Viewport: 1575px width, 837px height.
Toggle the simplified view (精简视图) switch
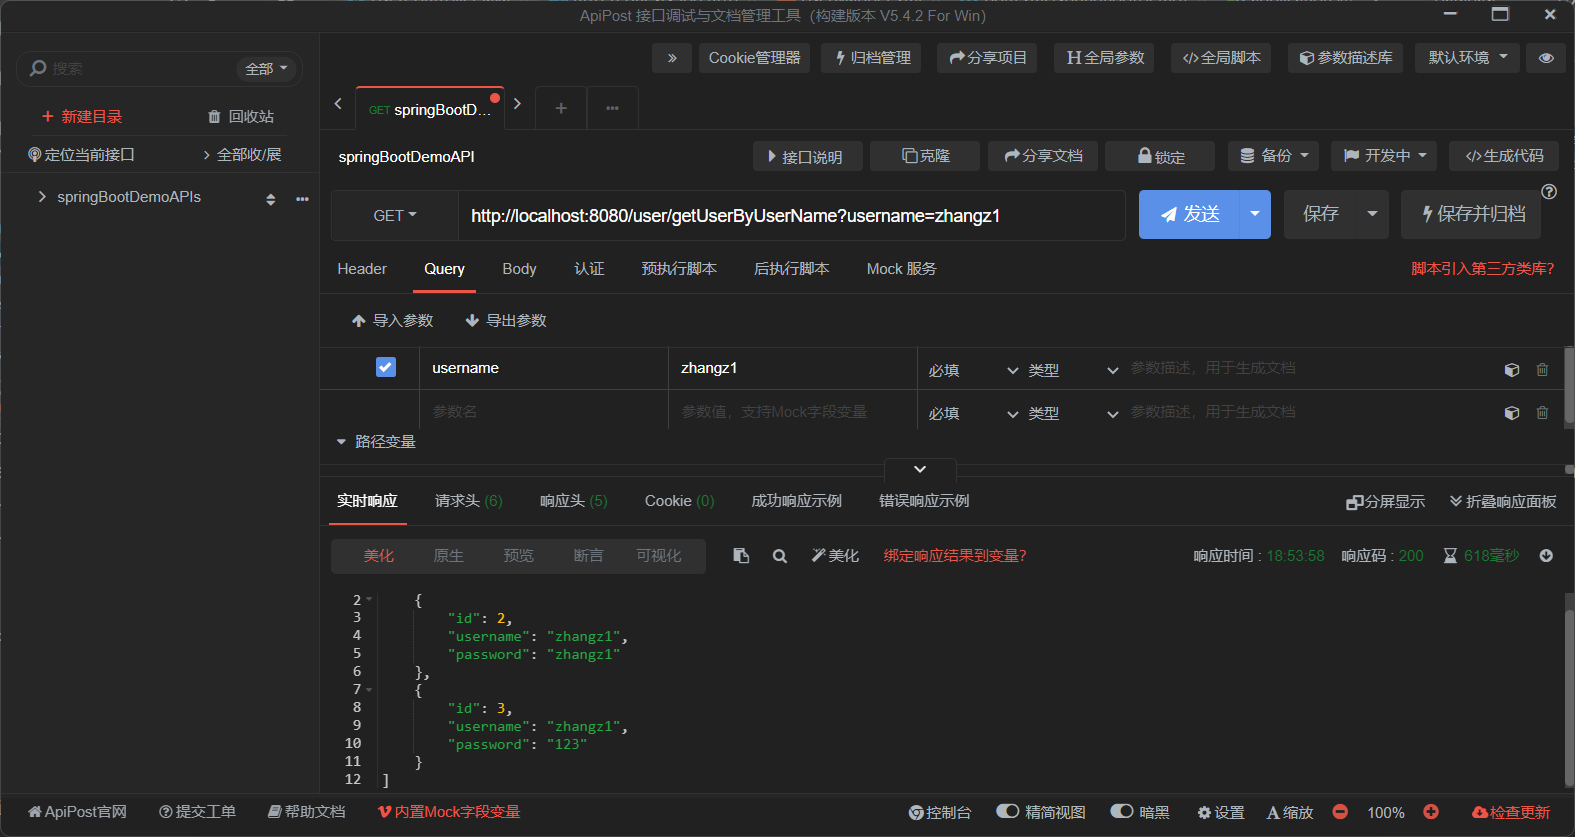[1008, 811]
